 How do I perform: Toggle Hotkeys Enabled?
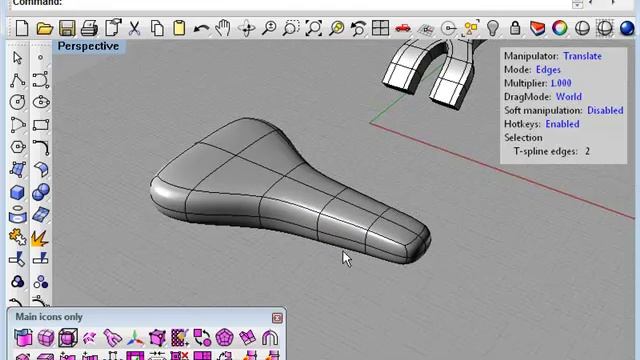point(562,124)
